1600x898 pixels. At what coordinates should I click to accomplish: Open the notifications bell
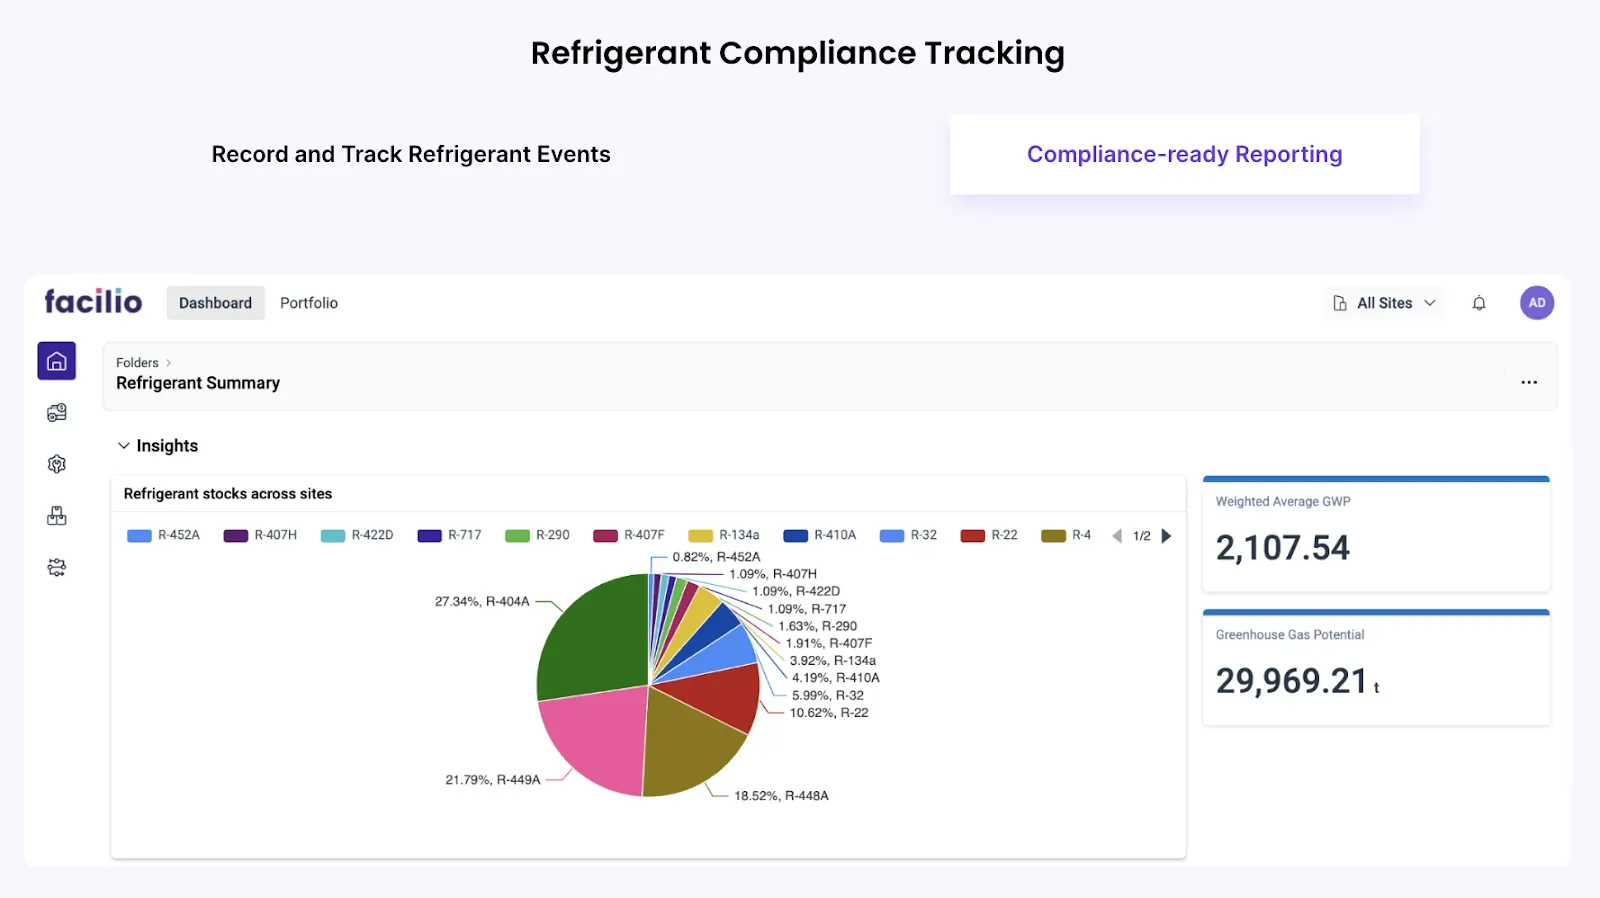click(x=1479, y=303)
